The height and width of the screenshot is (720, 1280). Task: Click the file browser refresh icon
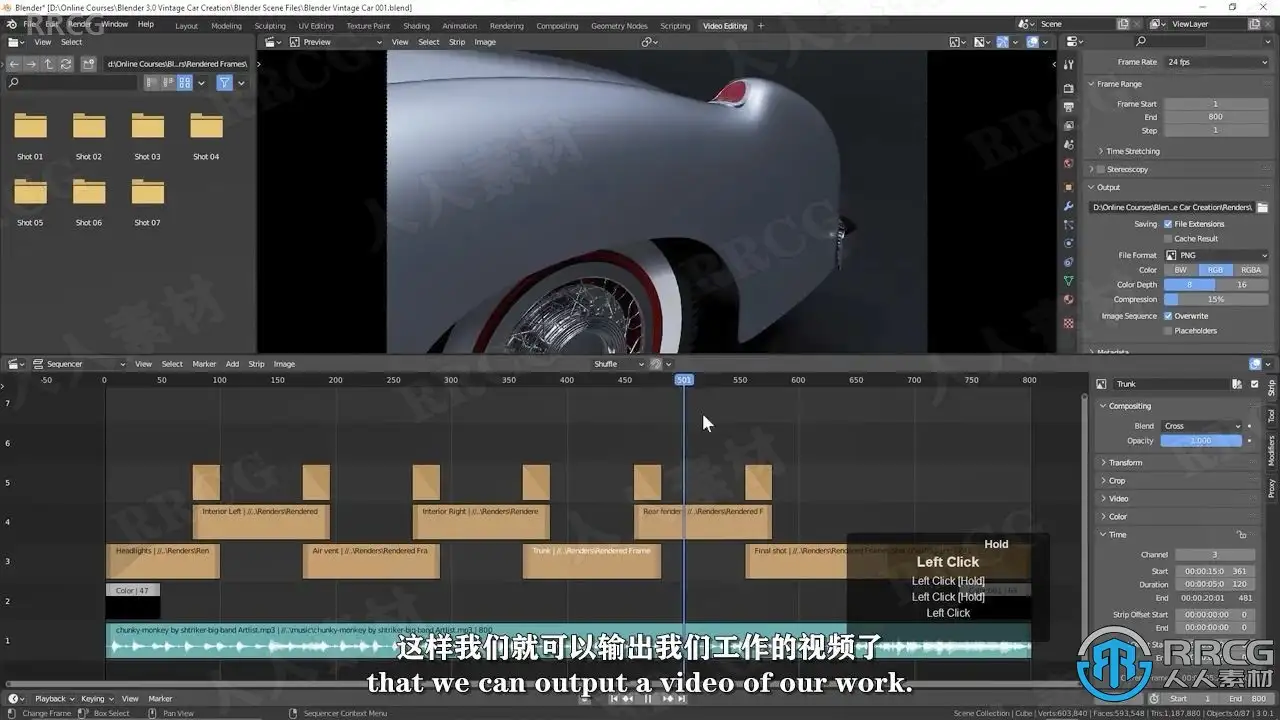click(66, 64)
